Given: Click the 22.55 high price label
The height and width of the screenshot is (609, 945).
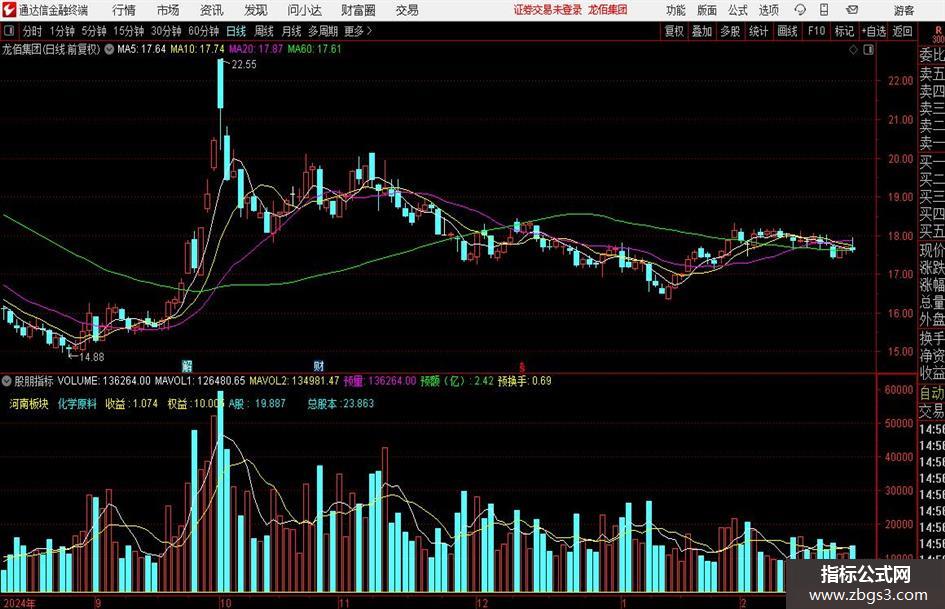Looking at the screenshot, I should [243, 64].
